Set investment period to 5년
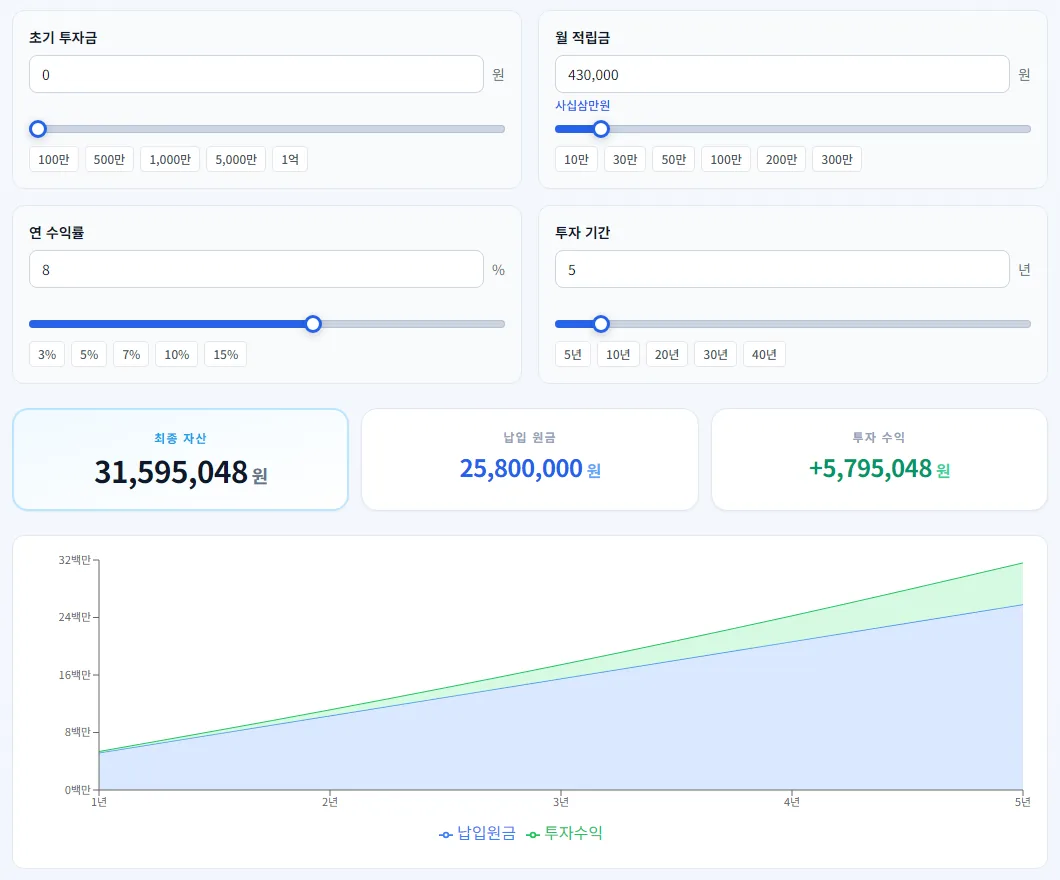Screen dimensions: 1060x880 [x=573, y=354]
